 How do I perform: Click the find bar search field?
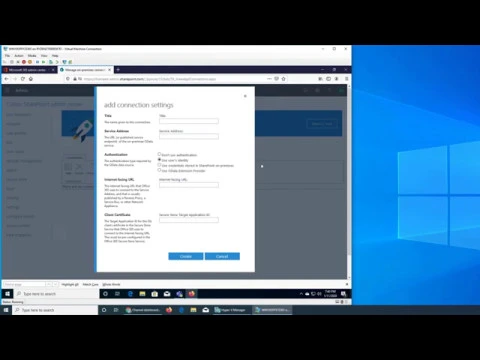[x=24, y=284]
